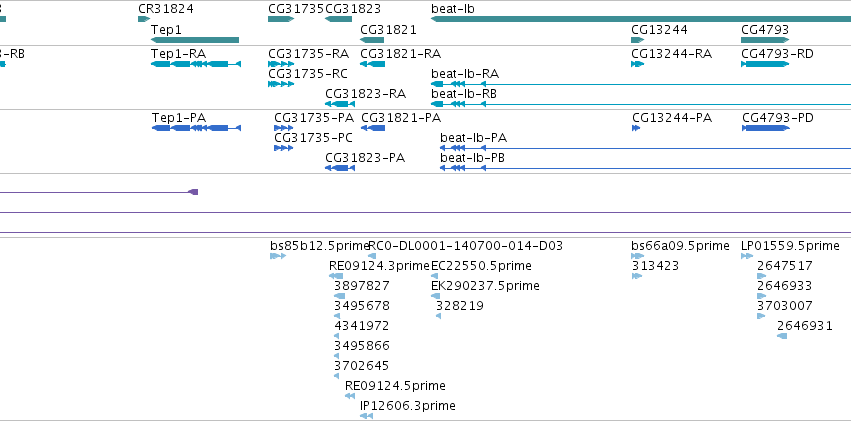The height and width of the screenshot is (421, 851).
Task: Select the beat-Ib-RB transcript
Action: point(640,104)
